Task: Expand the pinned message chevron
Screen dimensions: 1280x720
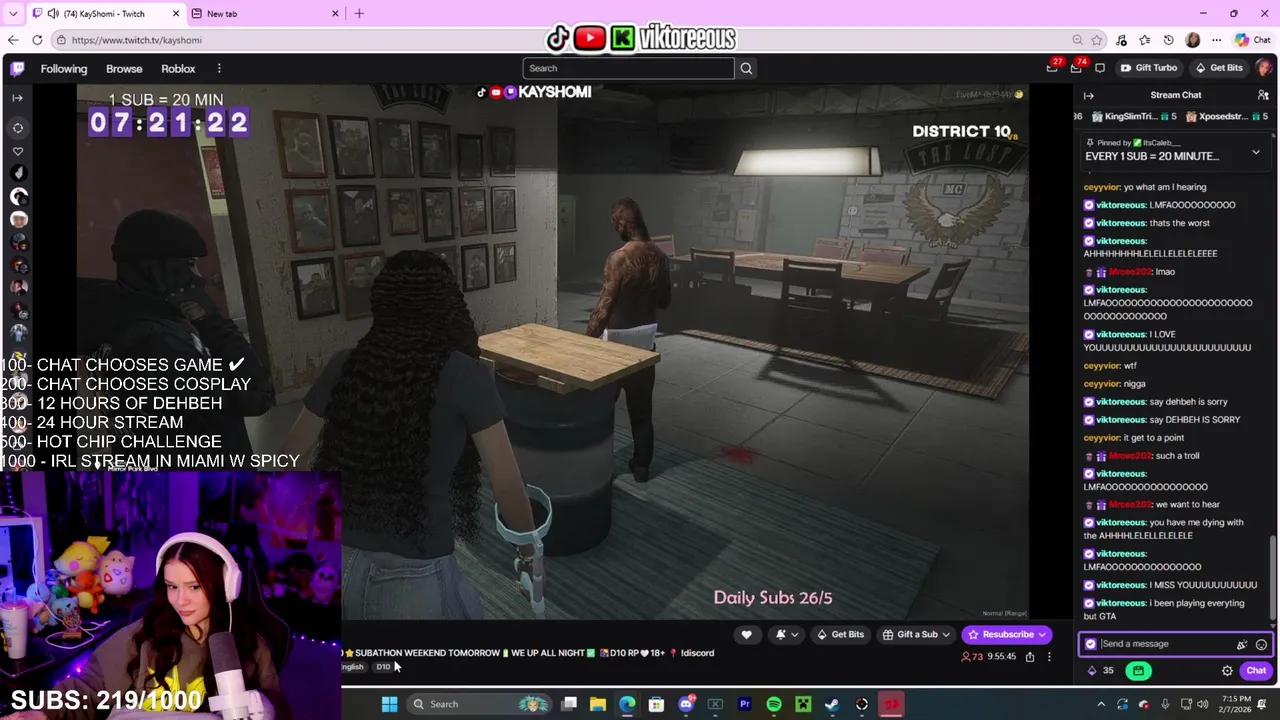Action: click(1256, 153)
